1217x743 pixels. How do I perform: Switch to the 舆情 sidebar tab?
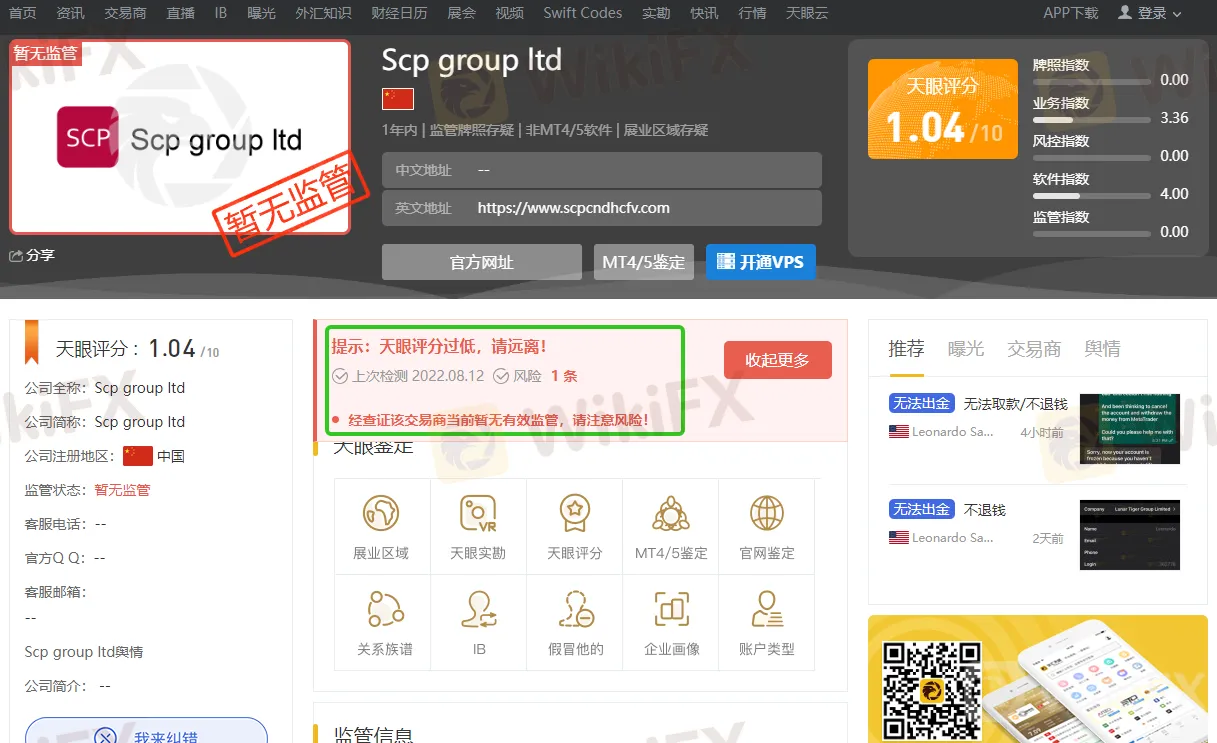[x=1102, y=349]
